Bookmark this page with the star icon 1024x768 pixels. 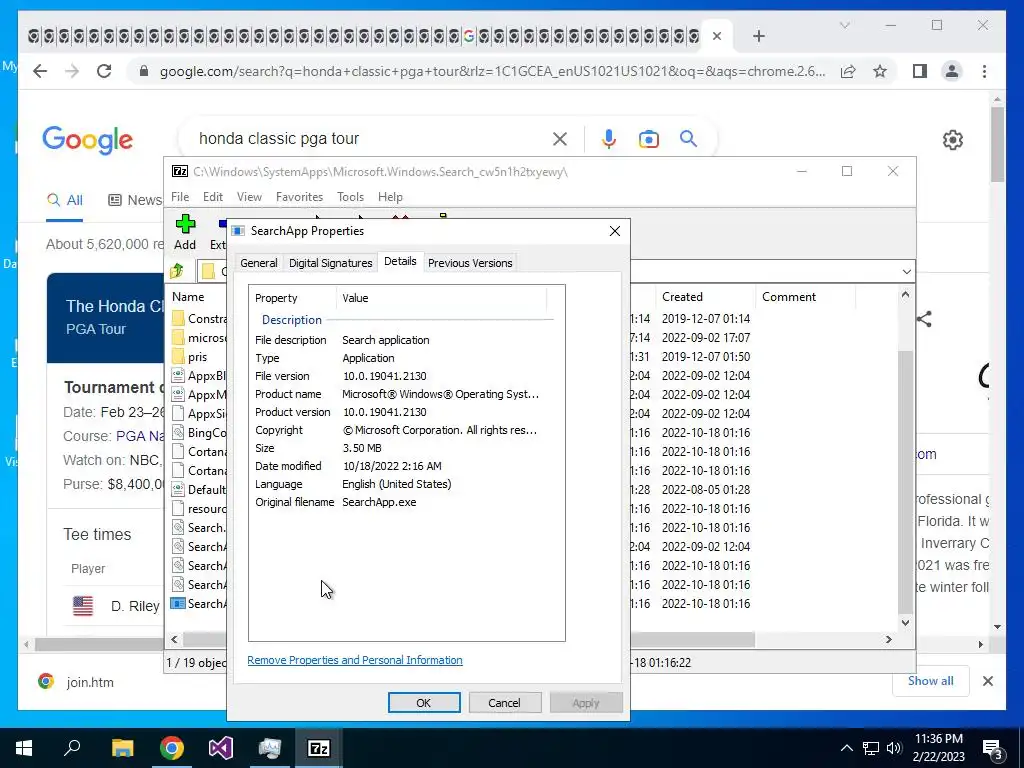tap(880, 71)
